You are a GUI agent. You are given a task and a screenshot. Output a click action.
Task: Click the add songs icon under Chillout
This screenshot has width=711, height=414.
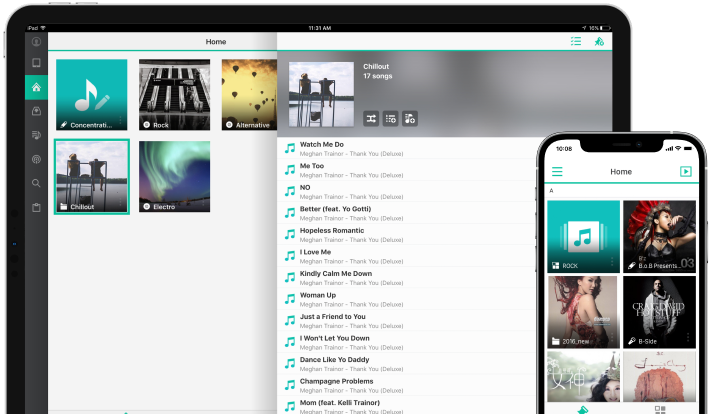tap(410, 118)
